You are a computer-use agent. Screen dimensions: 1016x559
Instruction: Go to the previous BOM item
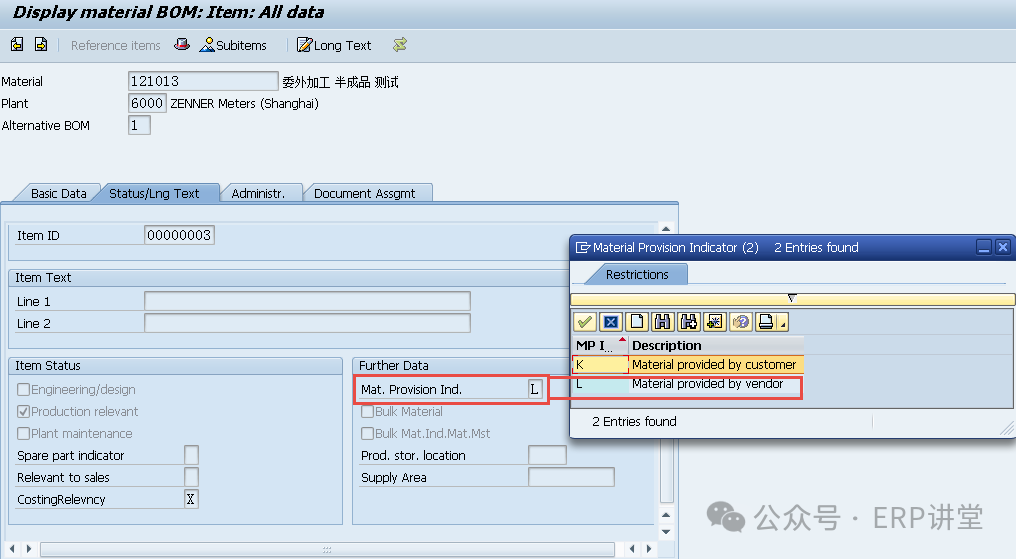tap(17, 45)
